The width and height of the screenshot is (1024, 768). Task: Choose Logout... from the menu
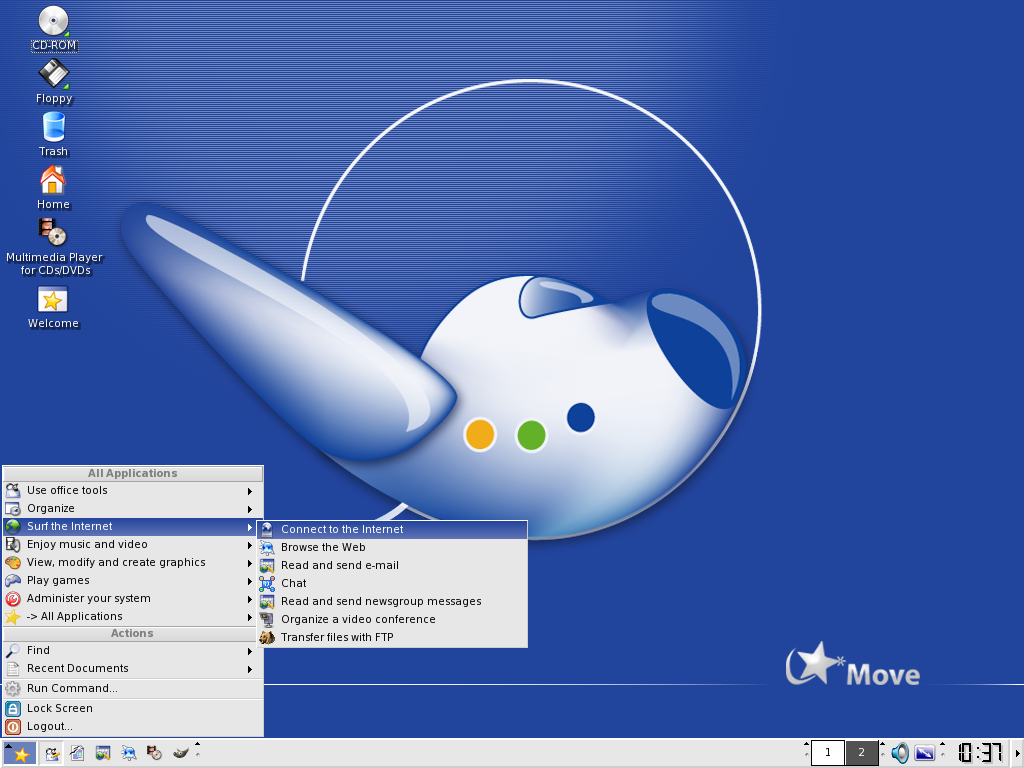click(133, 726)
